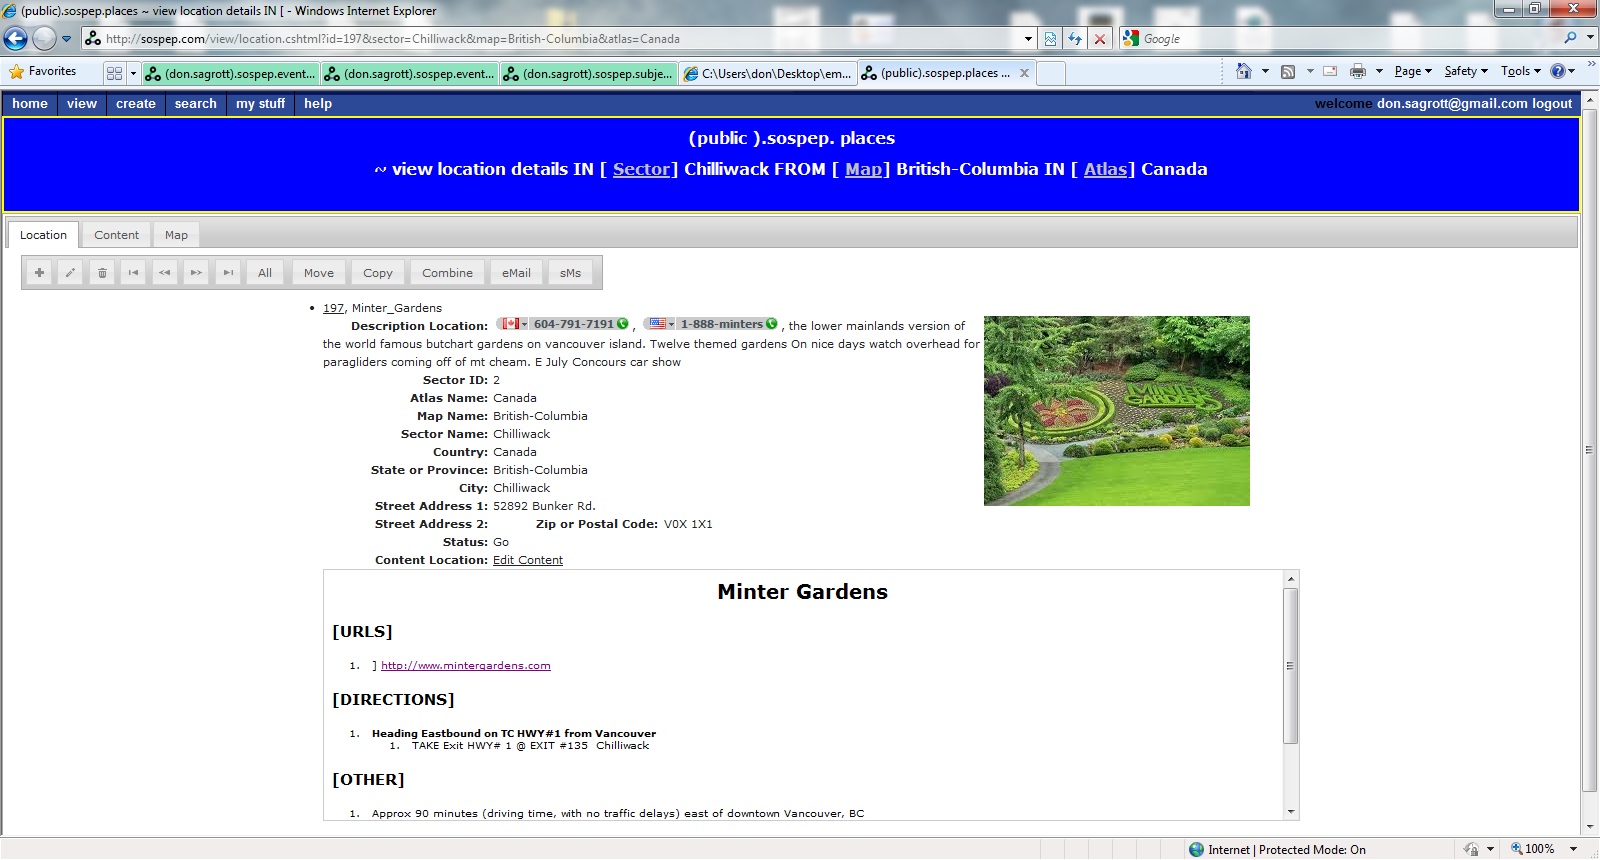Switch to the Location tab

(43, 235)
